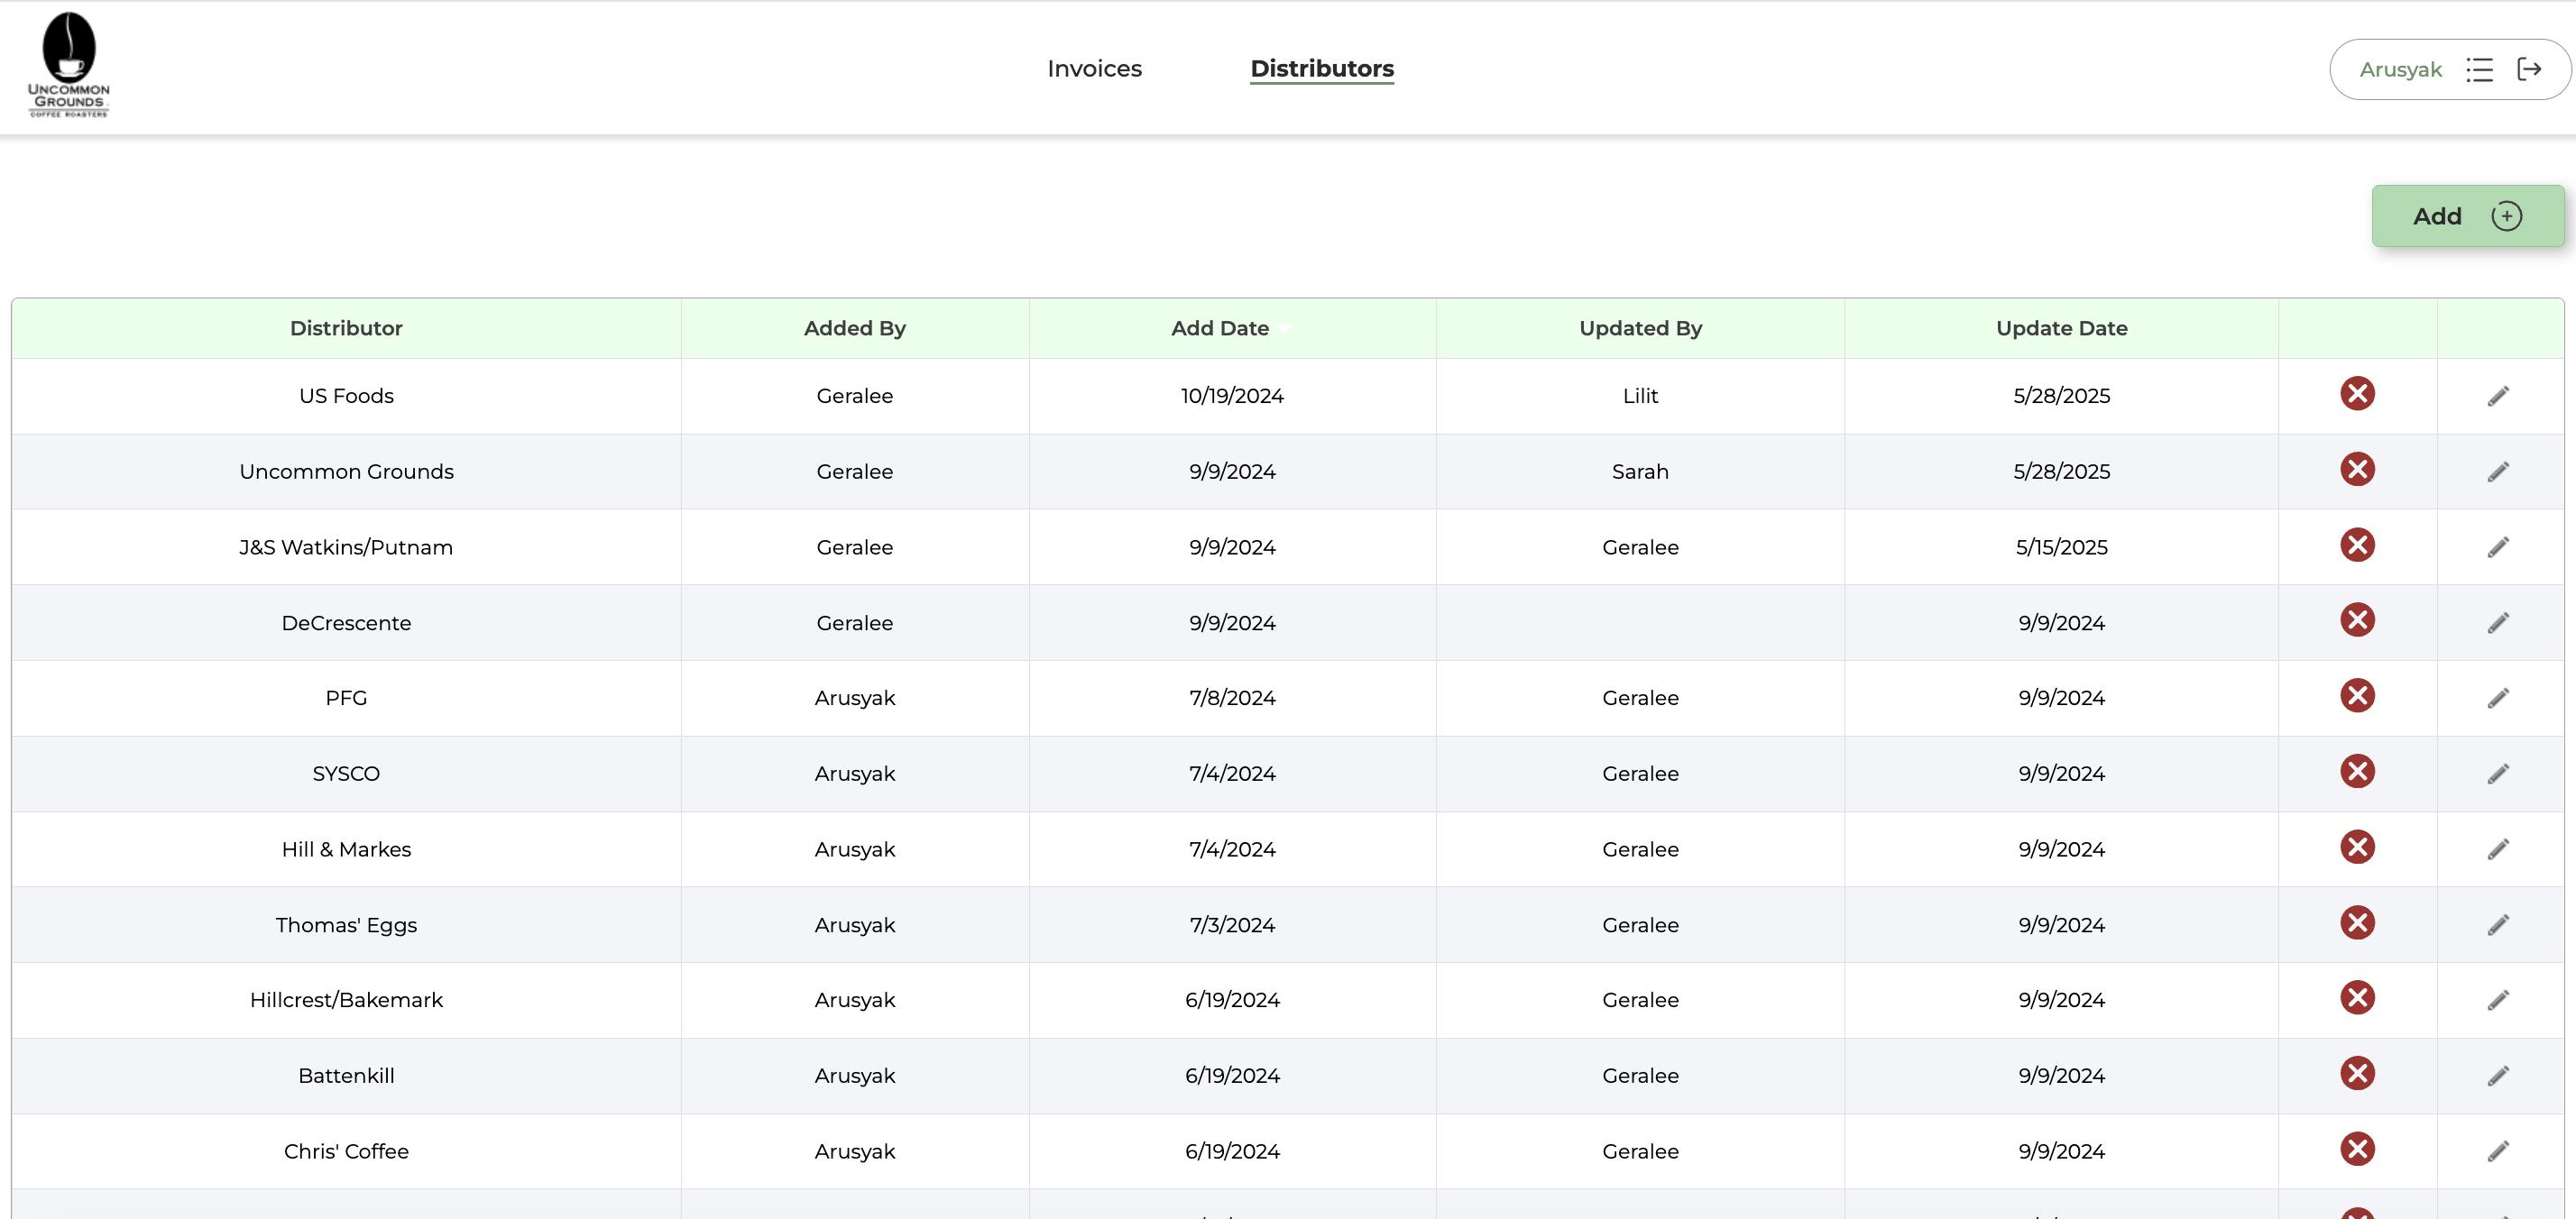Delete the Thomas' Eggs distributor
The width and height of the screenshot is (2576, 1219).
[x=2356, y=923]
